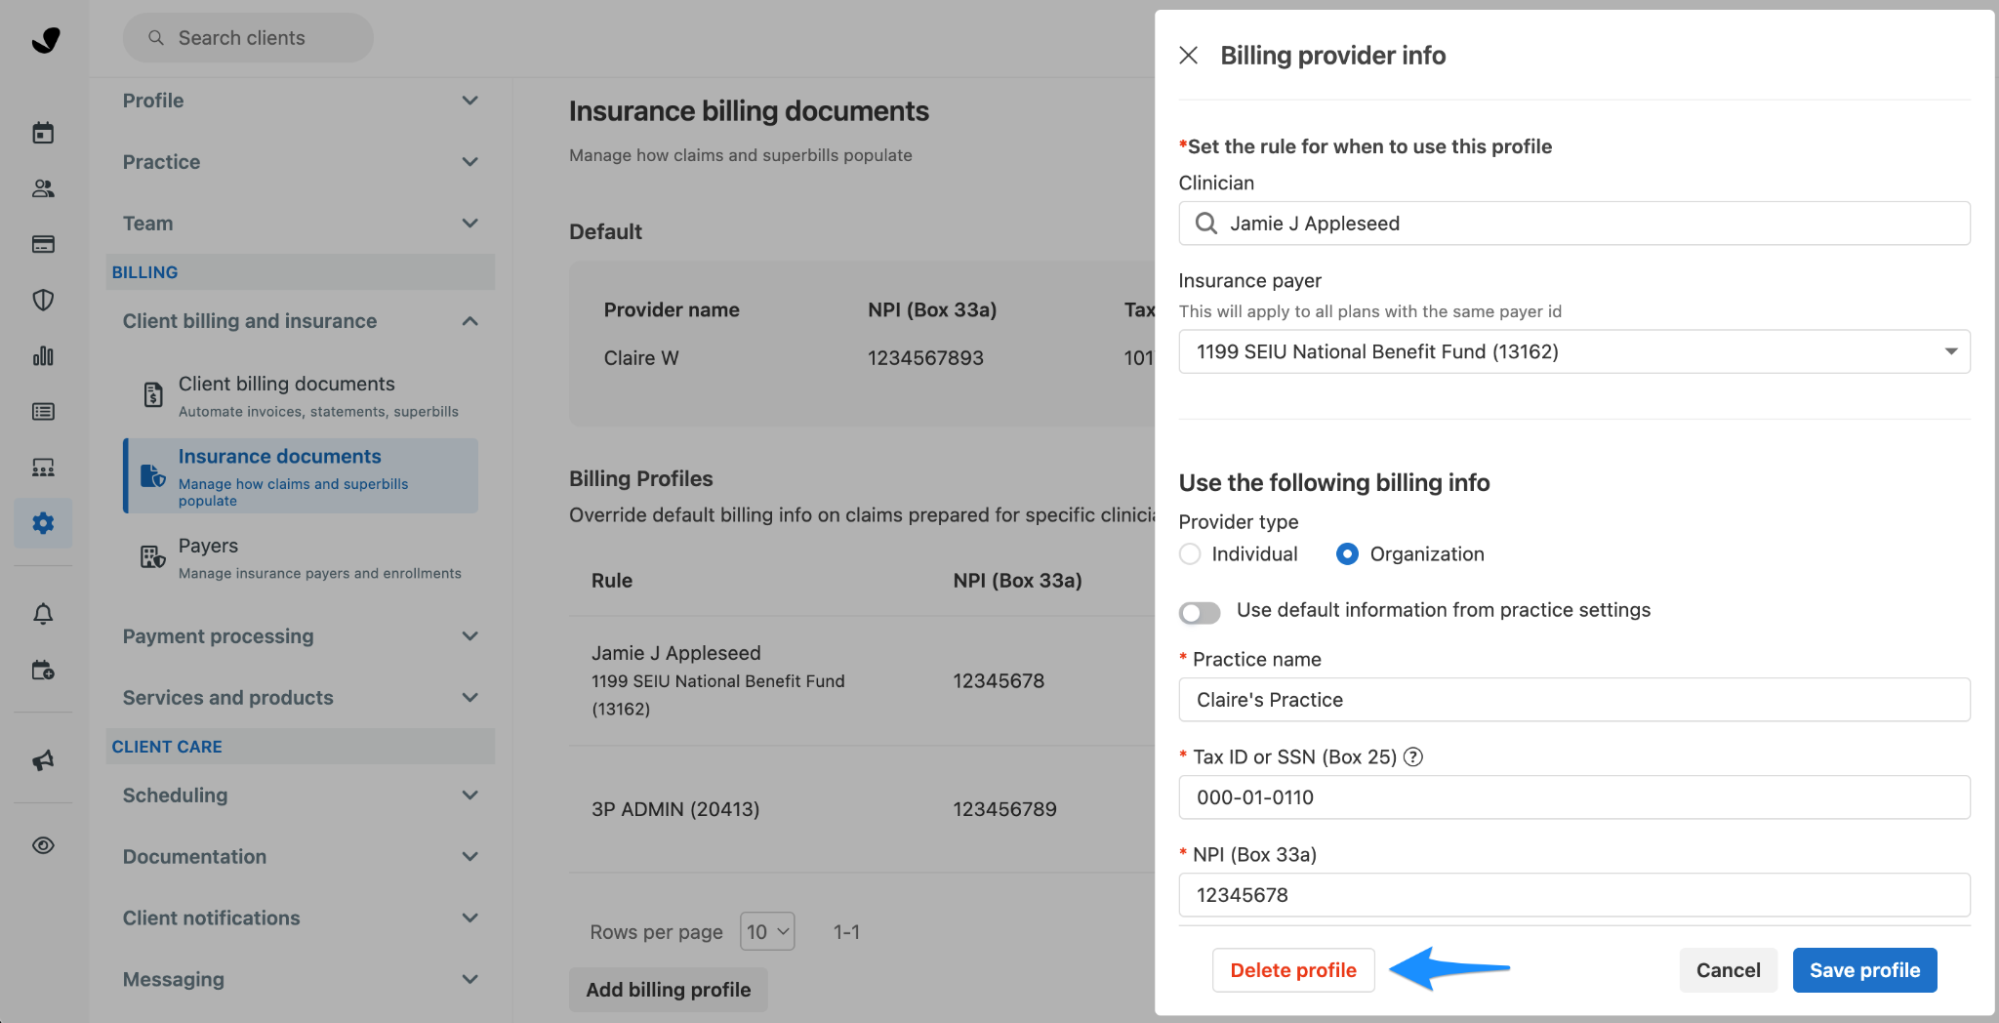Click the NPI (Box 33a) input field
Viewport: 1999px width, 1023px height.
click(x=1574, y=895)
